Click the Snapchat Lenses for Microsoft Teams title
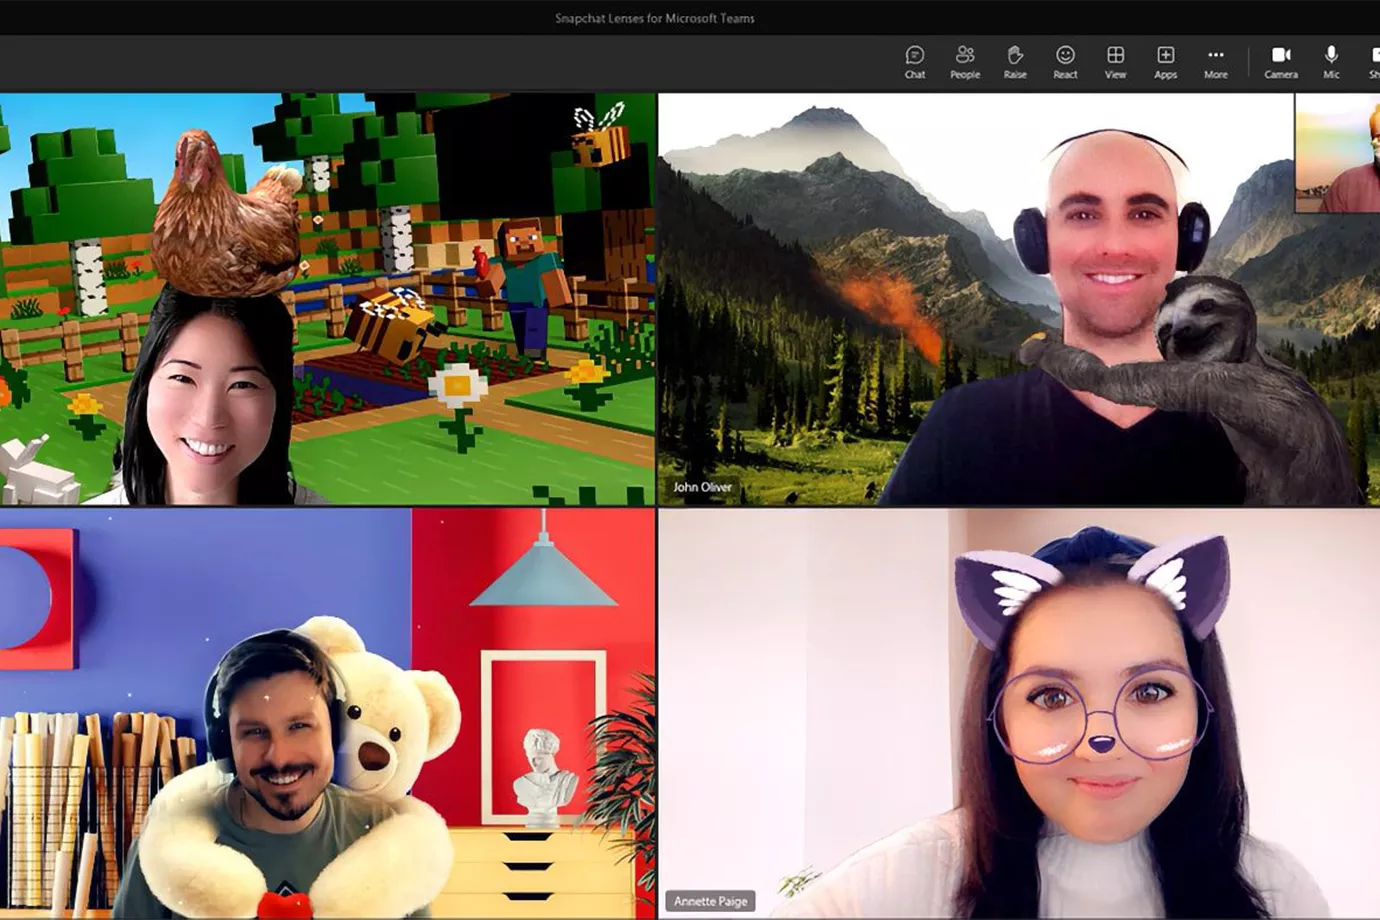The height and width of the screenshot is (920, 1380). coord(655,18)
